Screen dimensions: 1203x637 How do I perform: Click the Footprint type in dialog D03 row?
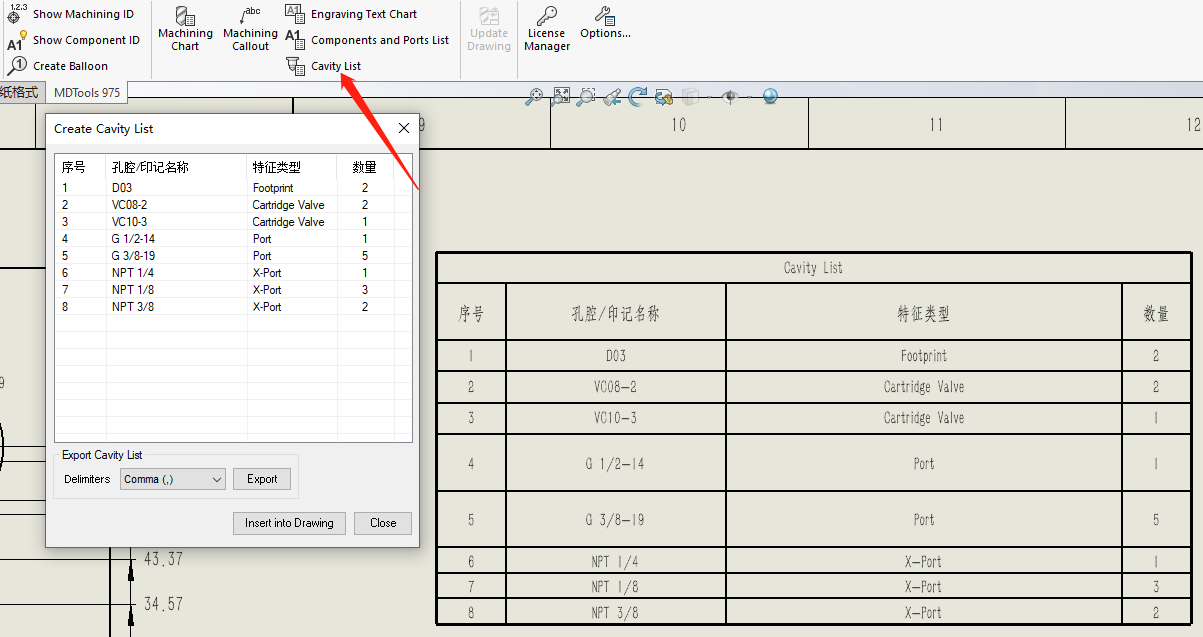(x=273, y=188)
